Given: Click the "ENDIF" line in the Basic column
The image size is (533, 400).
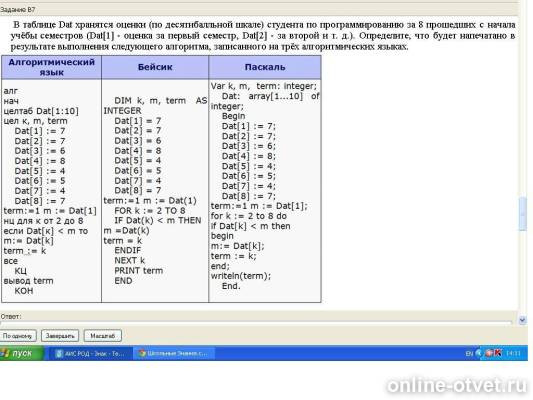Looking at the screenshot, I should [127, 250].
